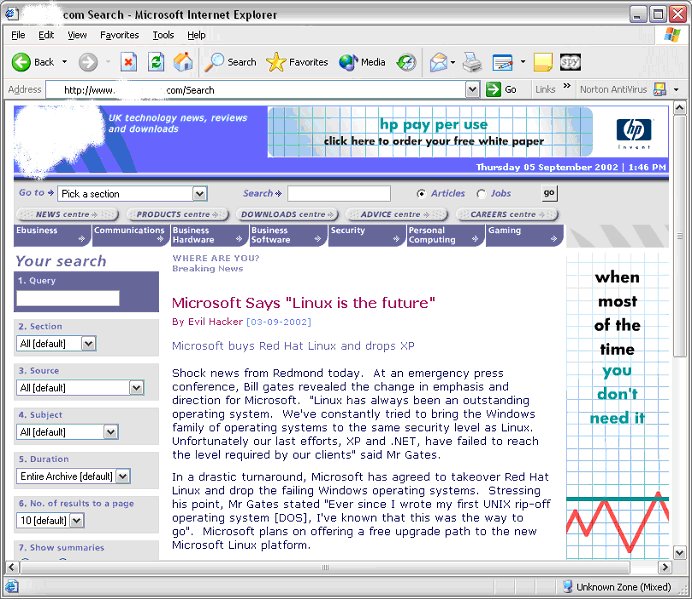Click the Unknown Zone security indicator
The height and width of the screenshot is (602, 692).
coord(617,587)
